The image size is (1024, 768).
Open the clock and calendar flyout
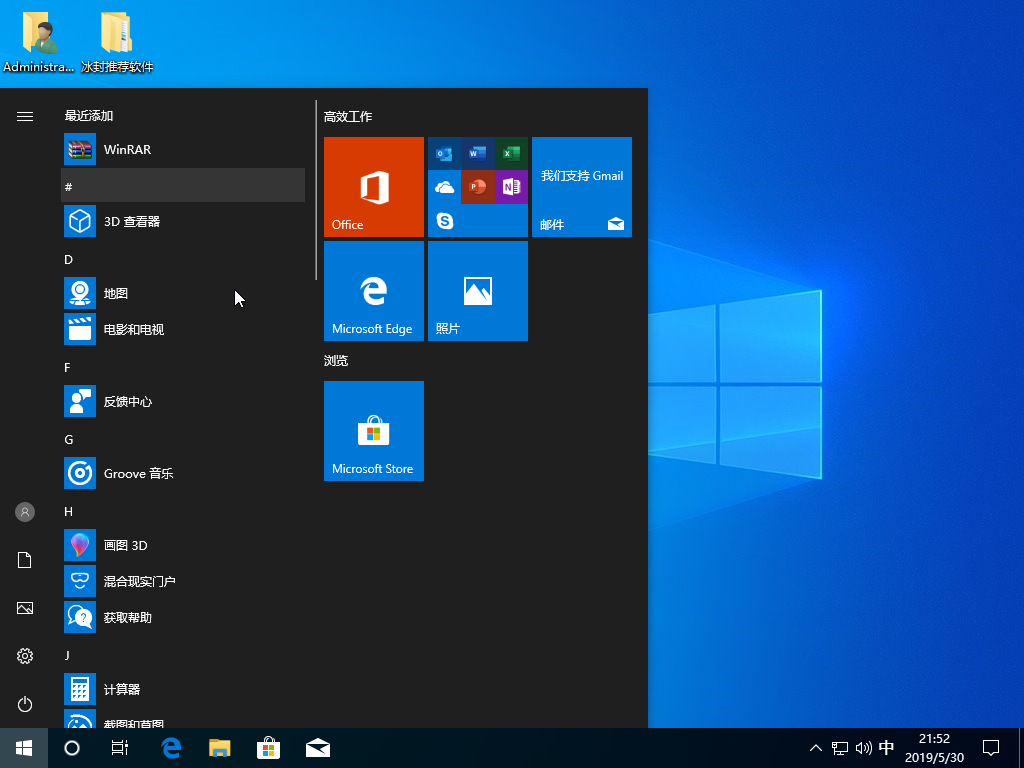(934, 748)
